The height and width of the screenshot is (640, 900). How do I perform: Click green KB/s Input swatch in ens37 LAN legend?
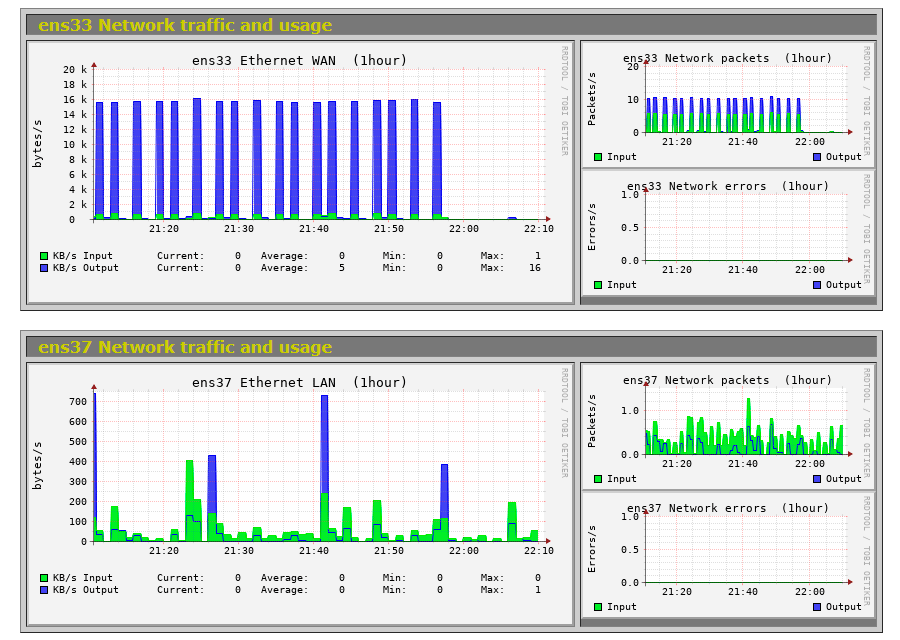tap(44, 578)
